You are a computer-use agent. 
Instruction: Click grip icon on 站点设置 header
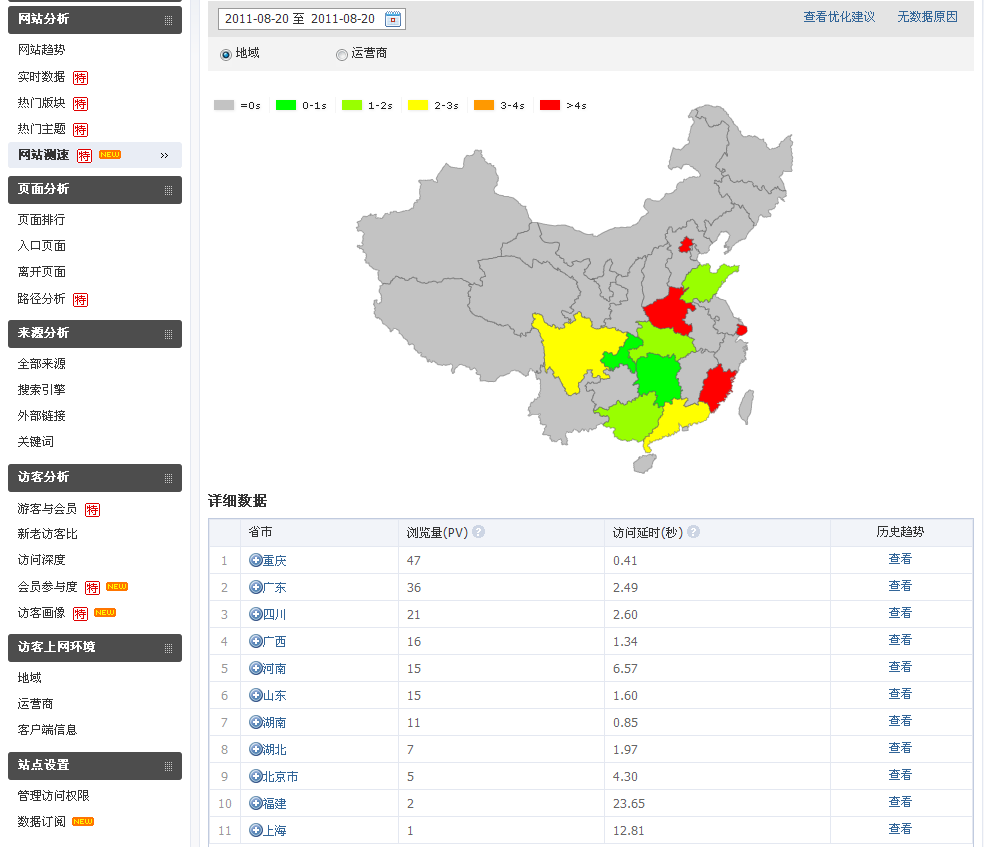168,766
